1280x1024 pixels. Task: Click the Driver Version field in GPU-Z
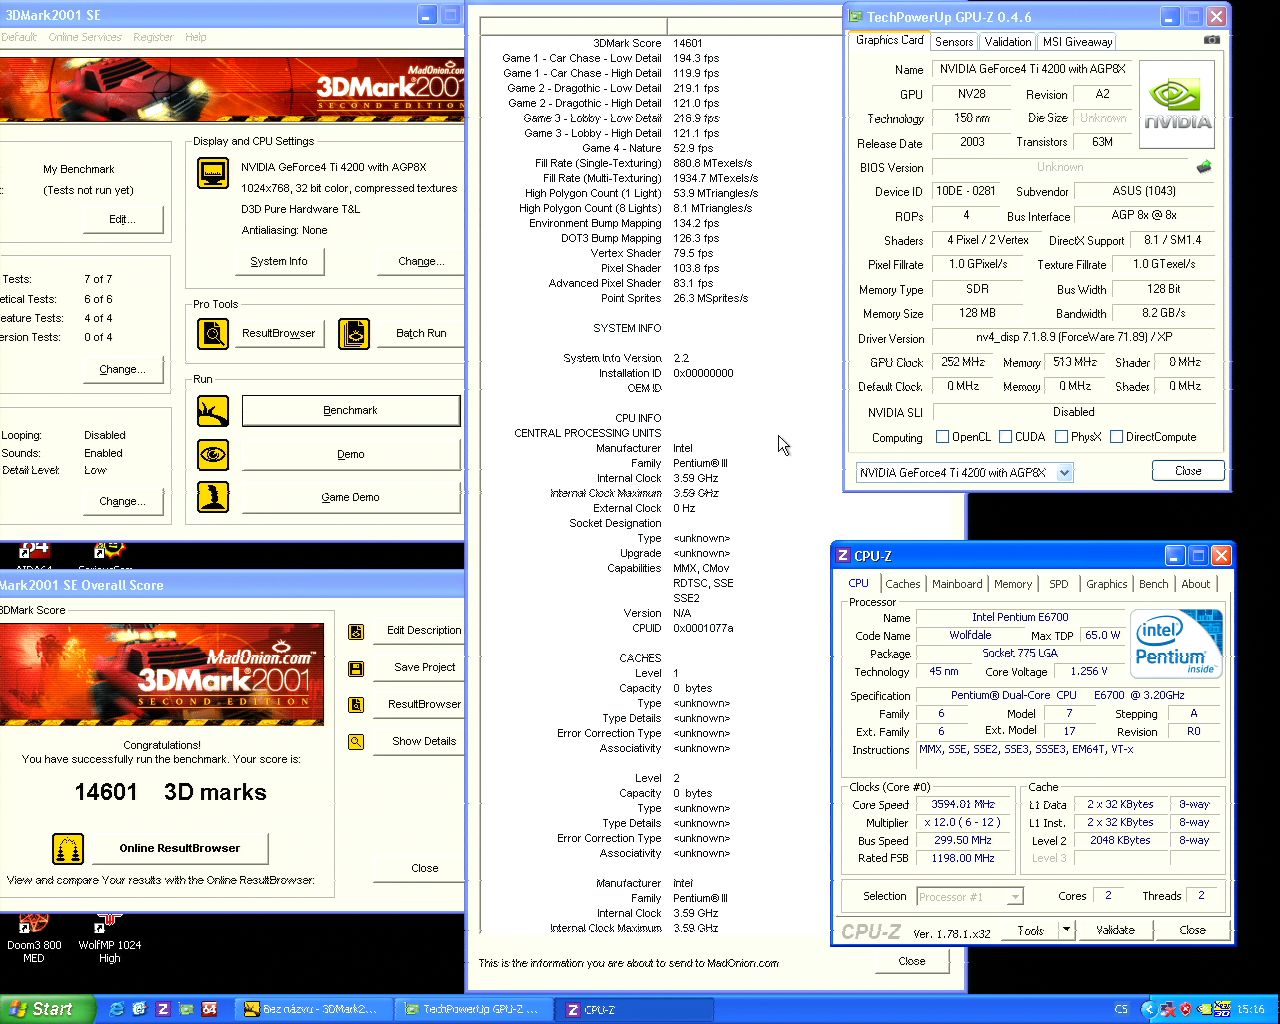point(1072,338)
